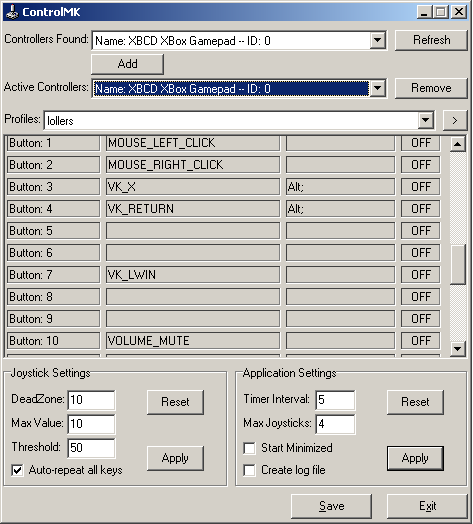Toggle the OFF button for Button 6
Viewport: 473px width, 524px height.
point(421,253)
